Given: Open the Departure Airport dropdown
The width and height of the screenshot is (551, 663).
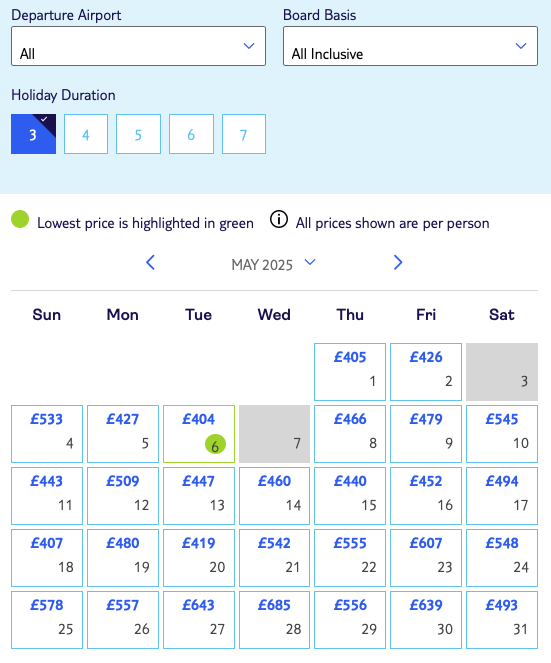Looking at the screenshot, I should pos(138,46).
